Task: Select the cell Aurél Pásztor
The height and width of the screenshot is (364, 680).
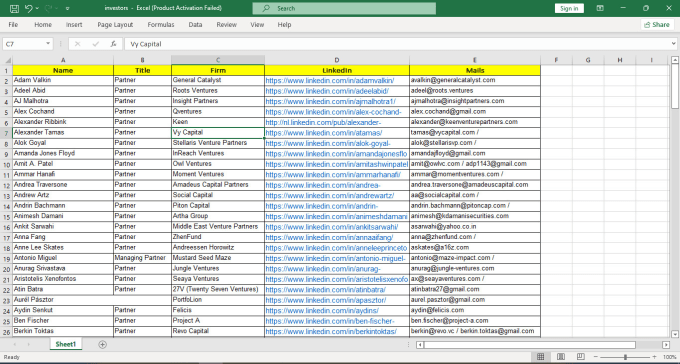Action: click(x=63, y=300)
